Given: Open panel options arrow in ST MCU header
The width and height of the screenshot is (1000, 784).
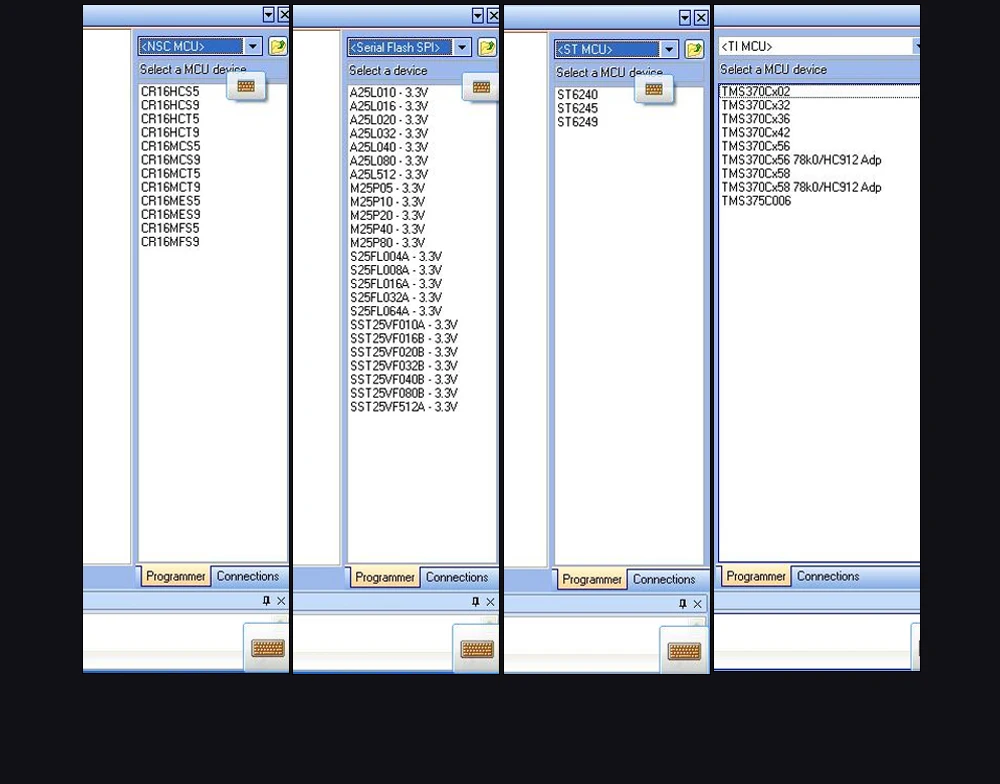Looking at the screenshot, I should click(x=684, y=17).
